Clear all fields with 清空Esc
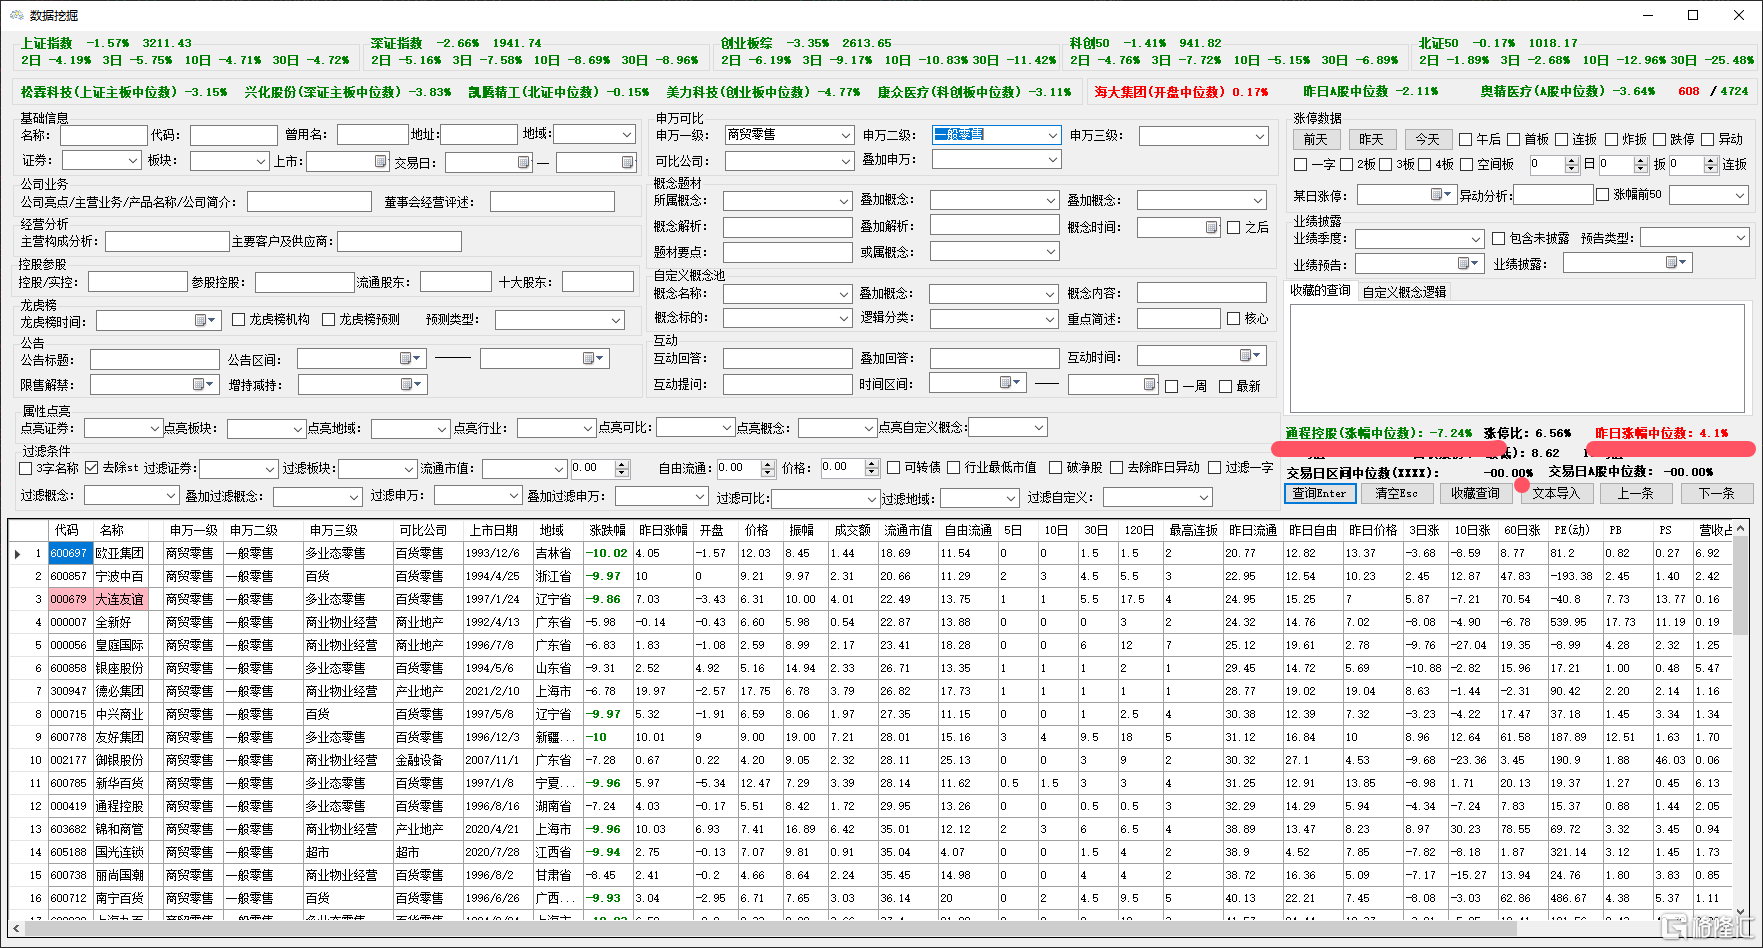 coord(1397,493)
